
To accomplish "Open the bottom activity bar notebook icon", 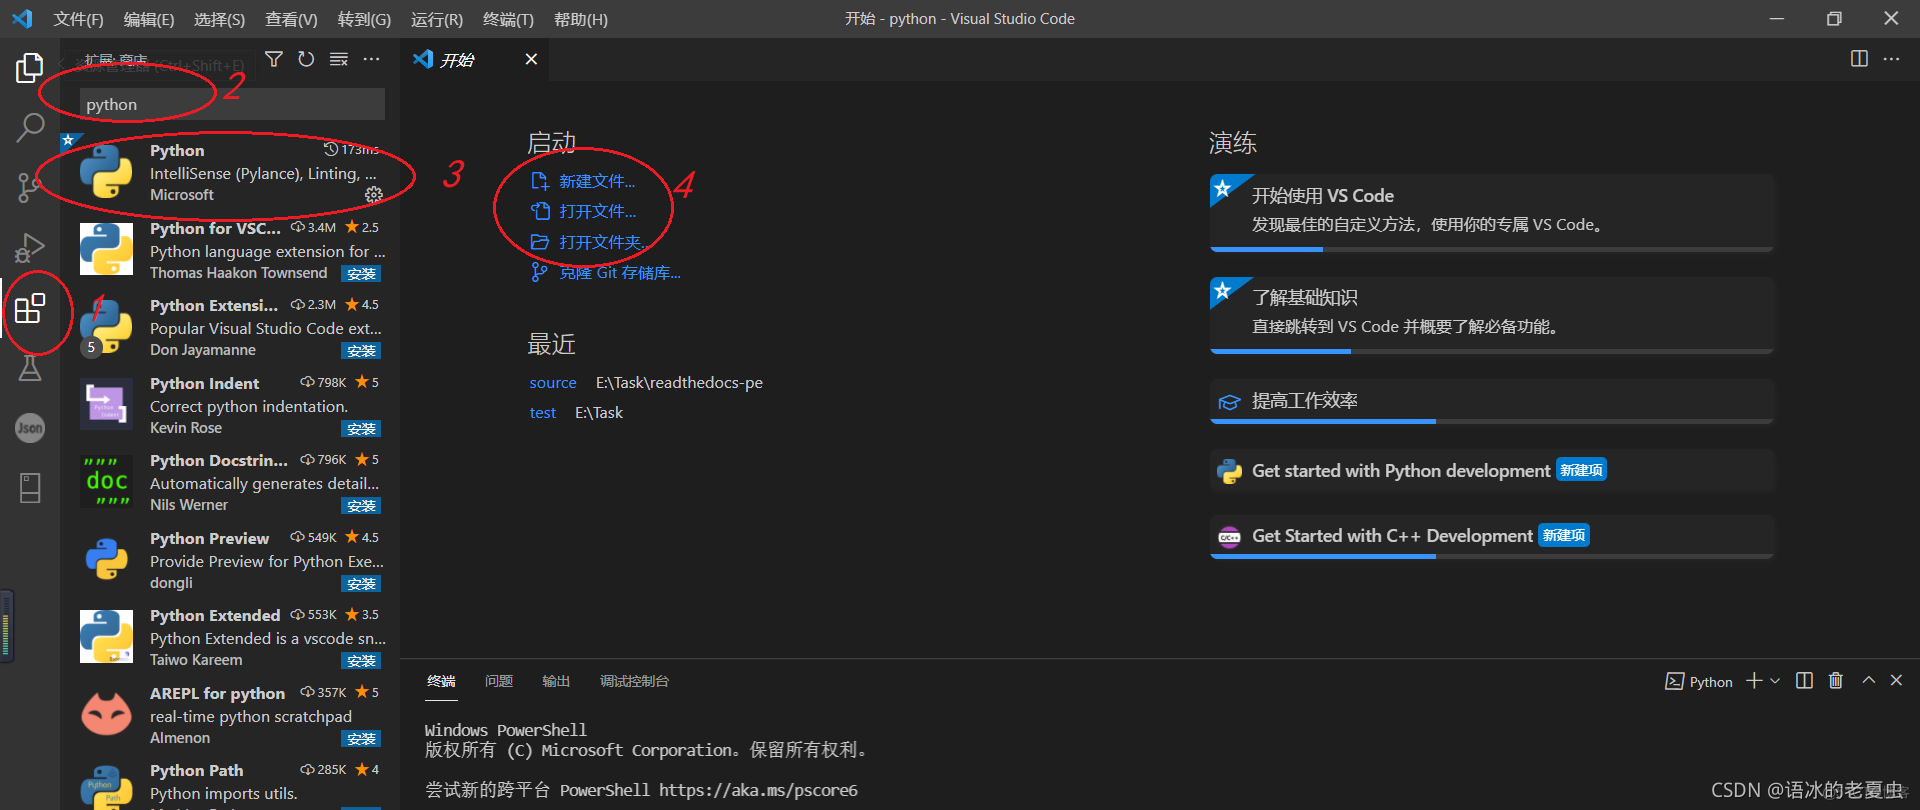I will [30, 488].
